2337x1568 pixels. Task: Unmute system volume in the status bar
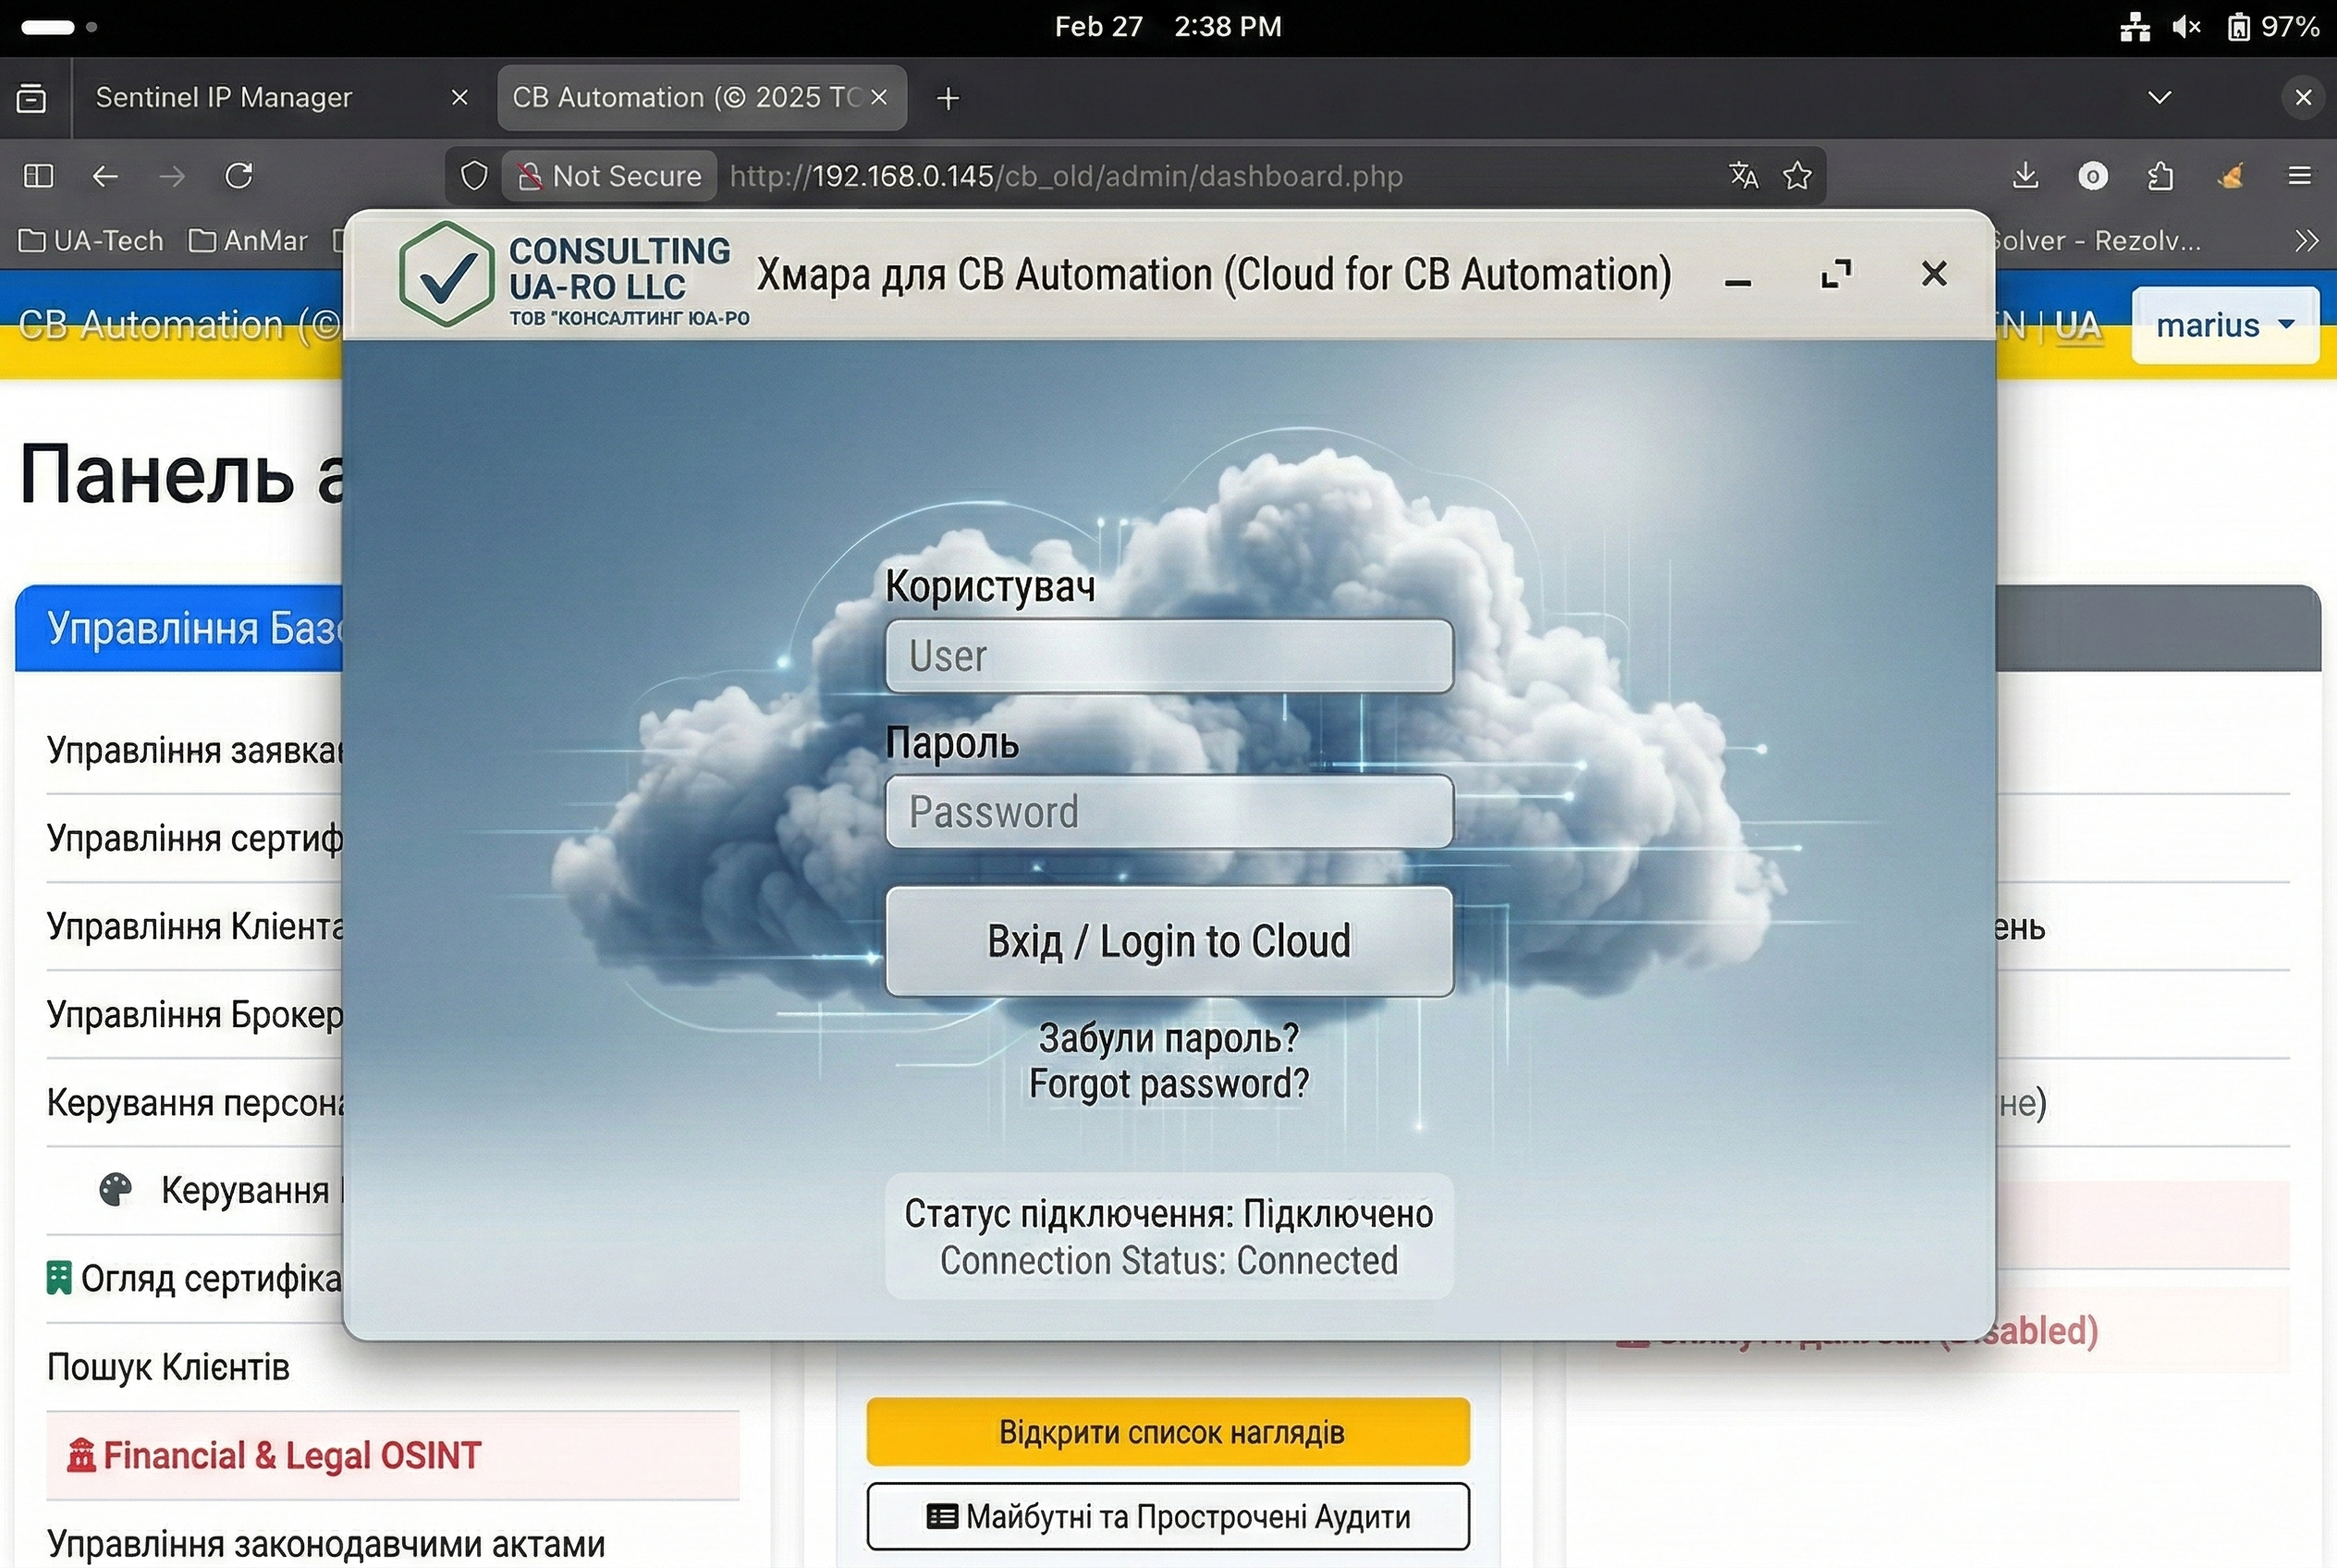[x=2186, y=26]
